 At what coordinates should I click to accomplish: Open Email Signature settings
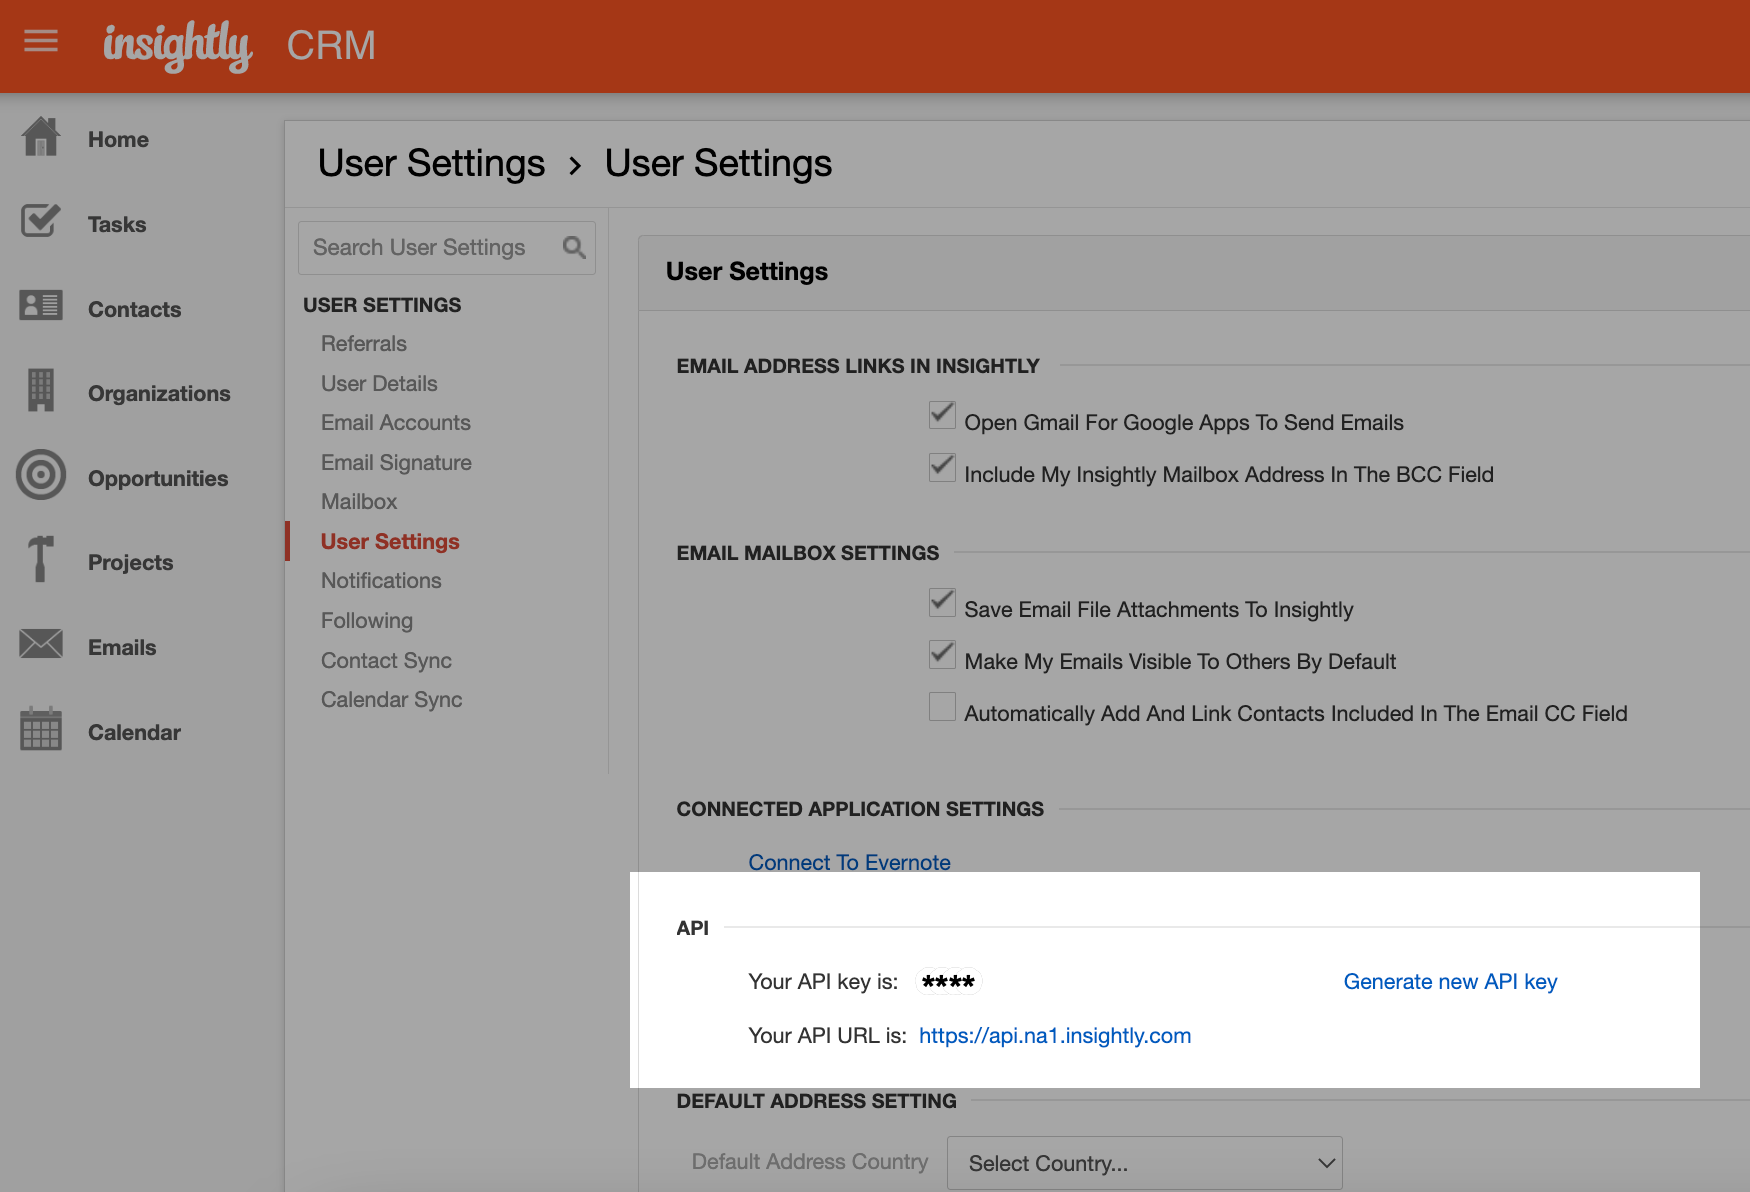pyautogui.click(x=396, y=463)
